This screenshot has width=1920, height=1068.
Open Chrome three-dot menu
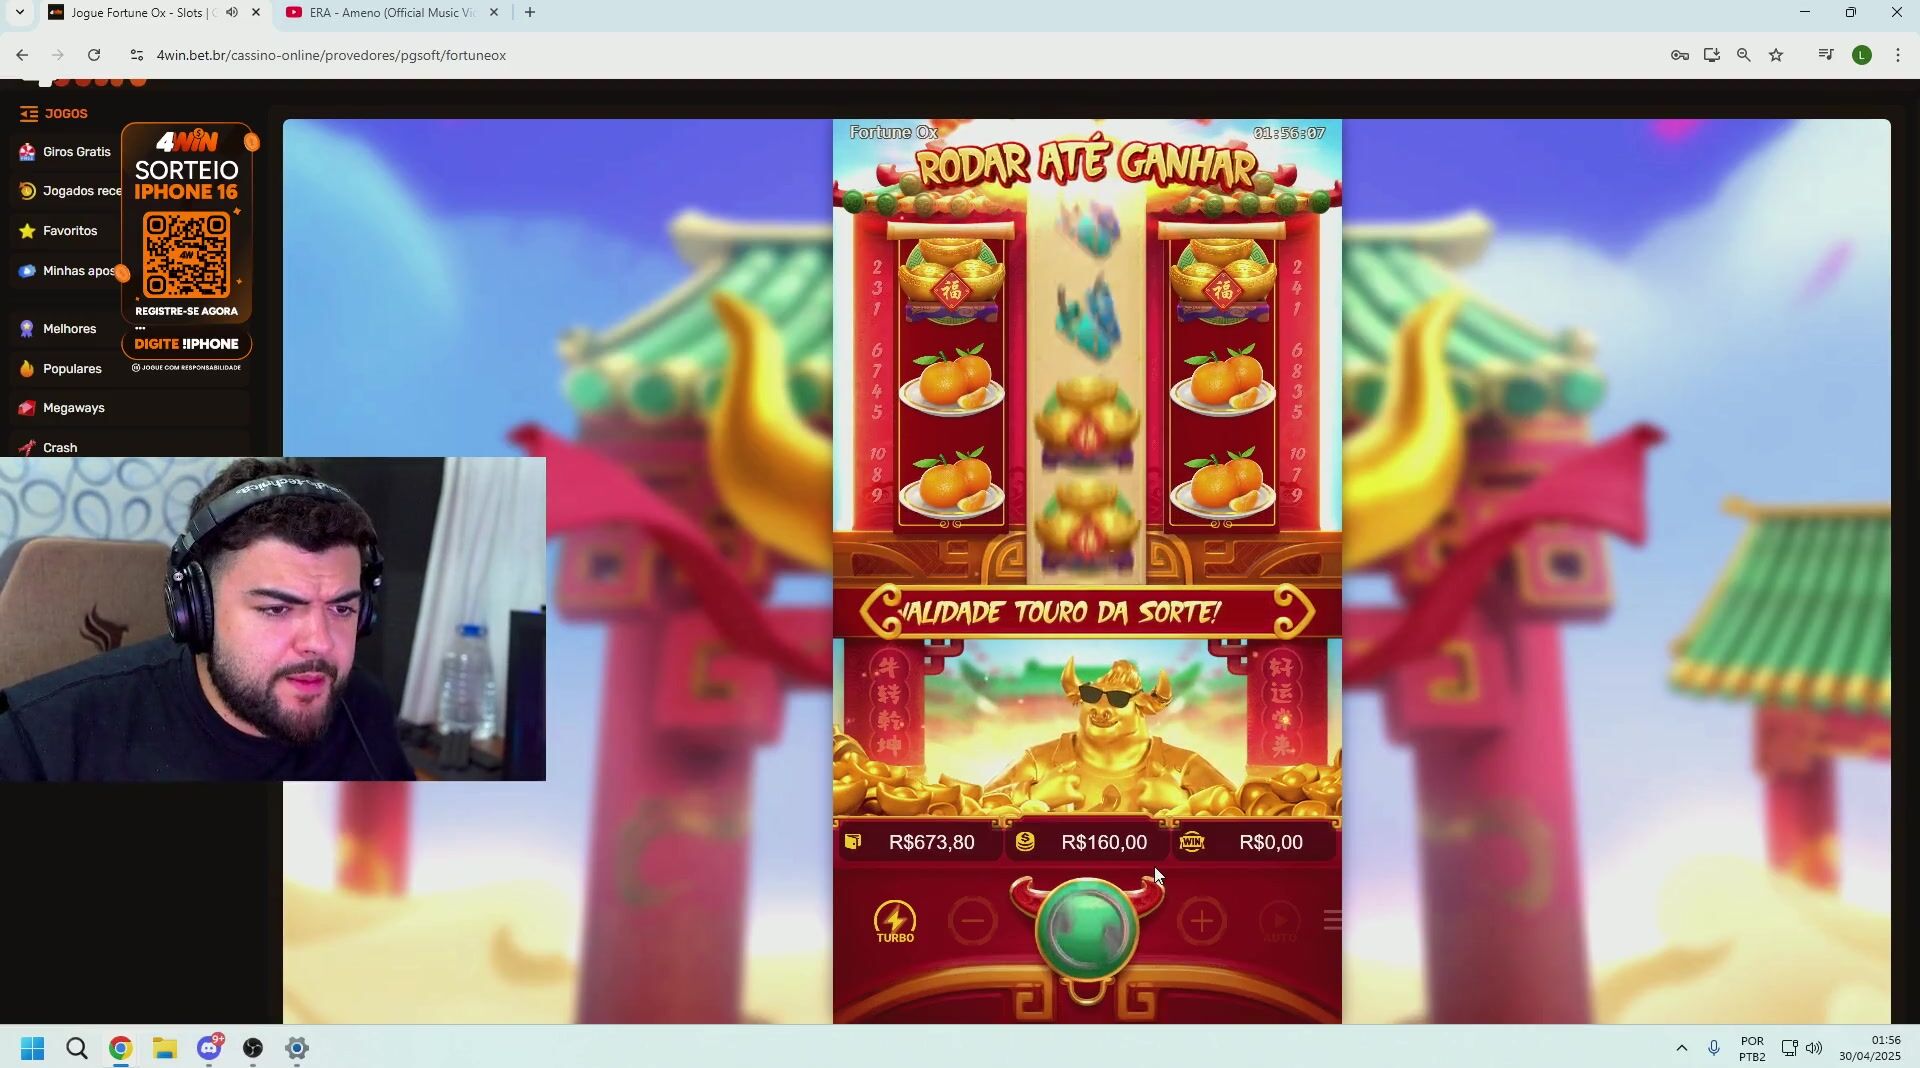pos(1898,56)
